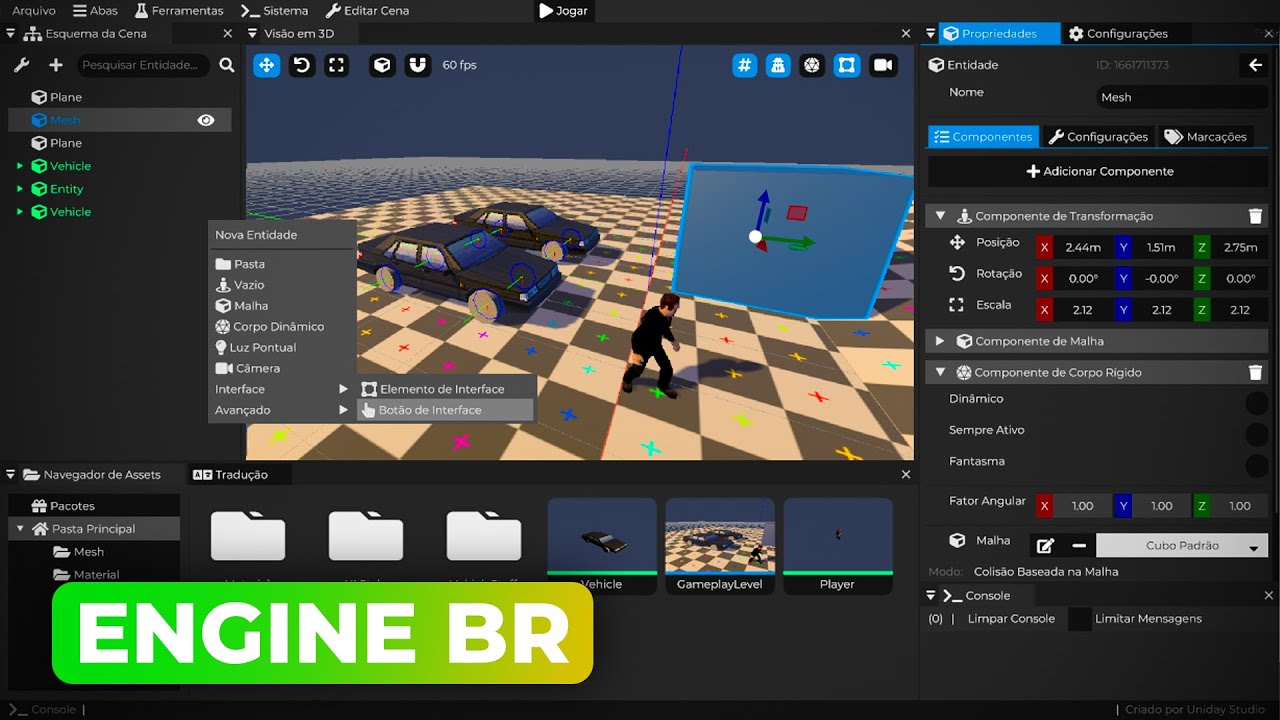Click Limpar Console button
Screen dimensions: 1280x720
click(x=1011, y=619)
